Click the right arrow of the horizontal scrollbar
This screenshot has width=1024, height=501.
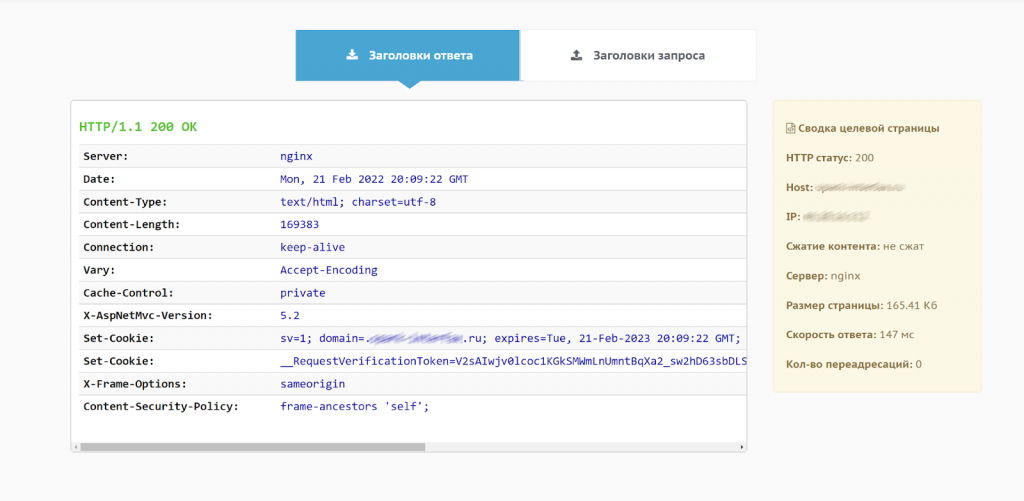click(x=741, y=447)
